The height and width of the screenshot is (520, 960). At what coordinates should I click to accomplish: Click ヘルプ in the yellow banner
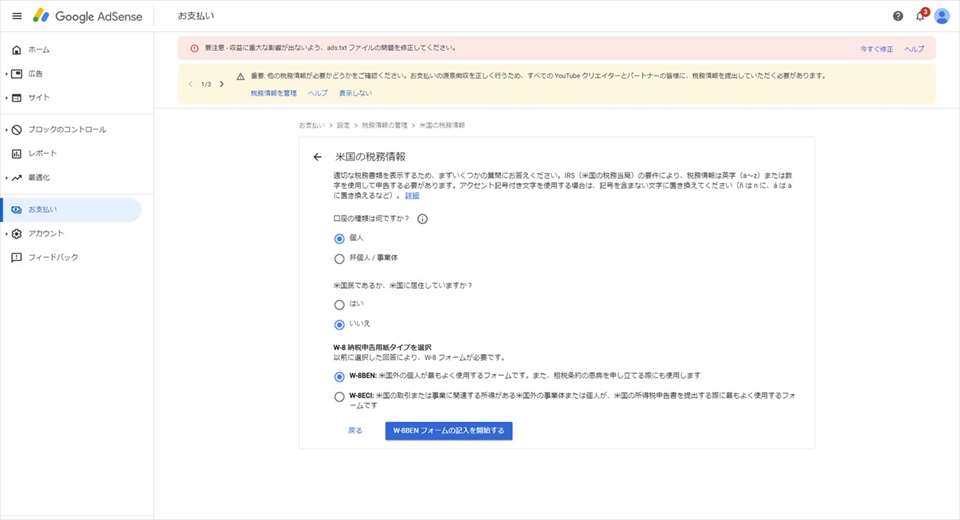click(317, 93)
